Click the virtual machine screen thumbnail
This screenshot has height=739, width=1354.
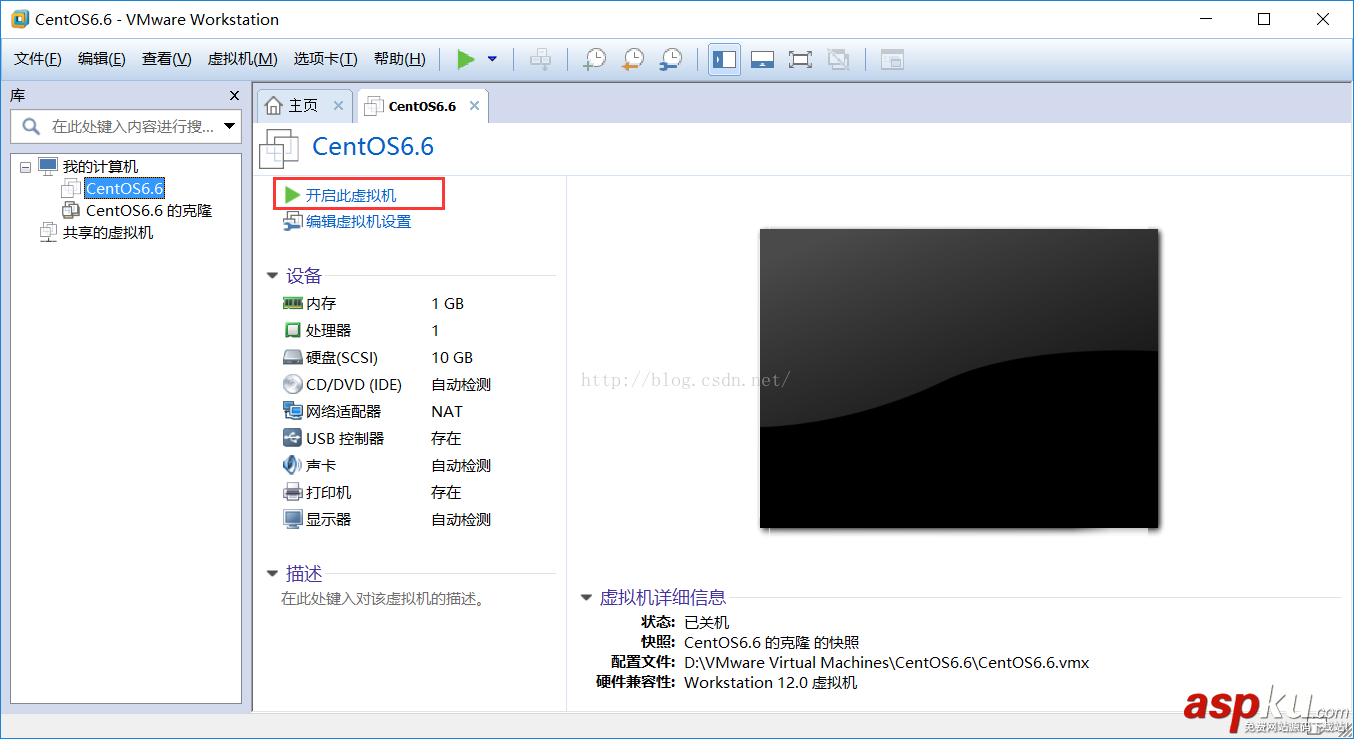coord(959,378)
